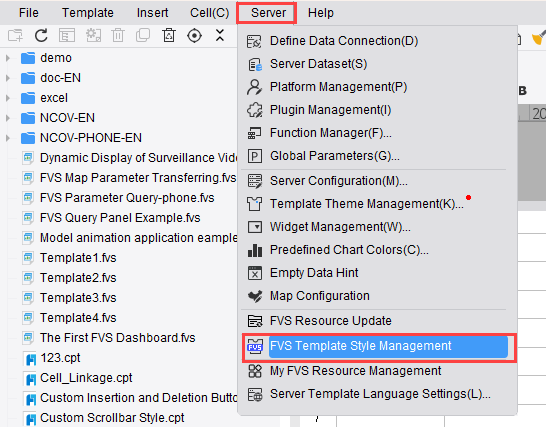Choose Map Configuration entry
The height and width of the screenshot is (427, 546).
click(x=320, y=296)
